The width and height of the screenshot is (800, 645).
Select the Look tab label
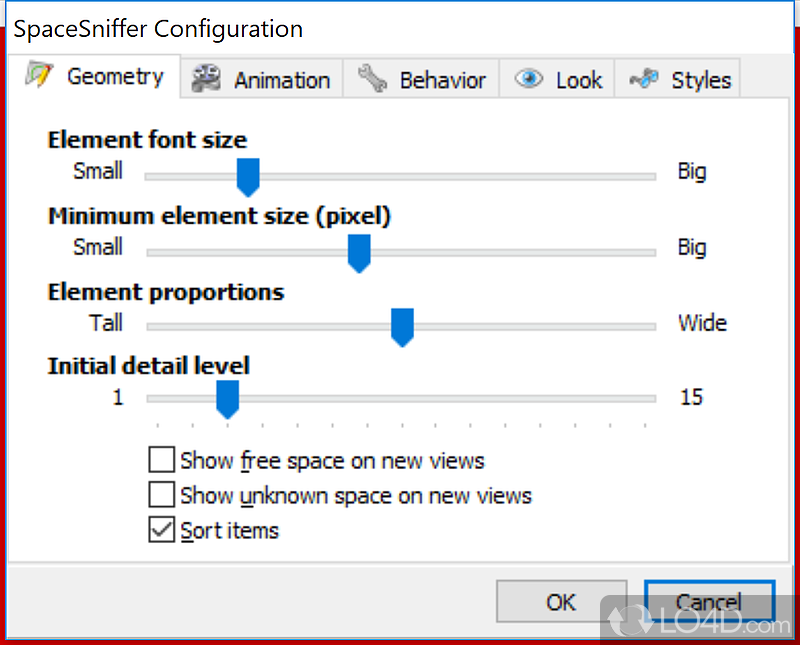point(579,81)
